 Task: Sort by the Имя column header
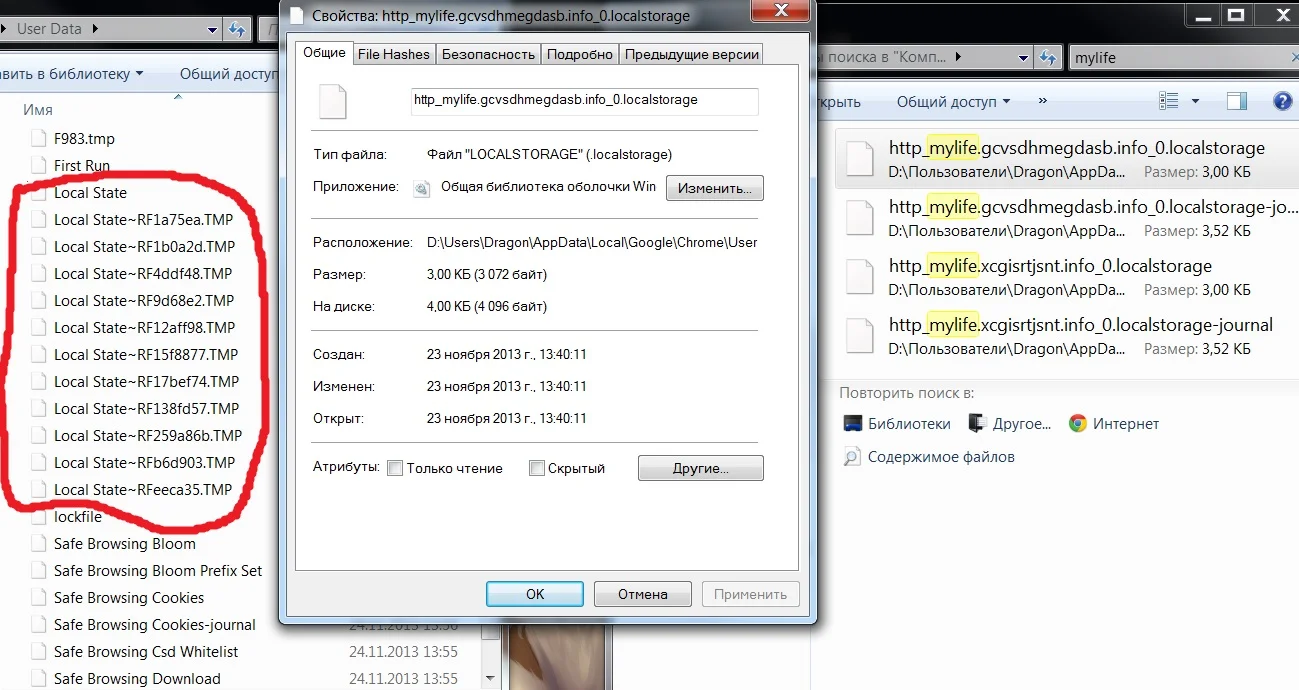click(x=38, y=110)
